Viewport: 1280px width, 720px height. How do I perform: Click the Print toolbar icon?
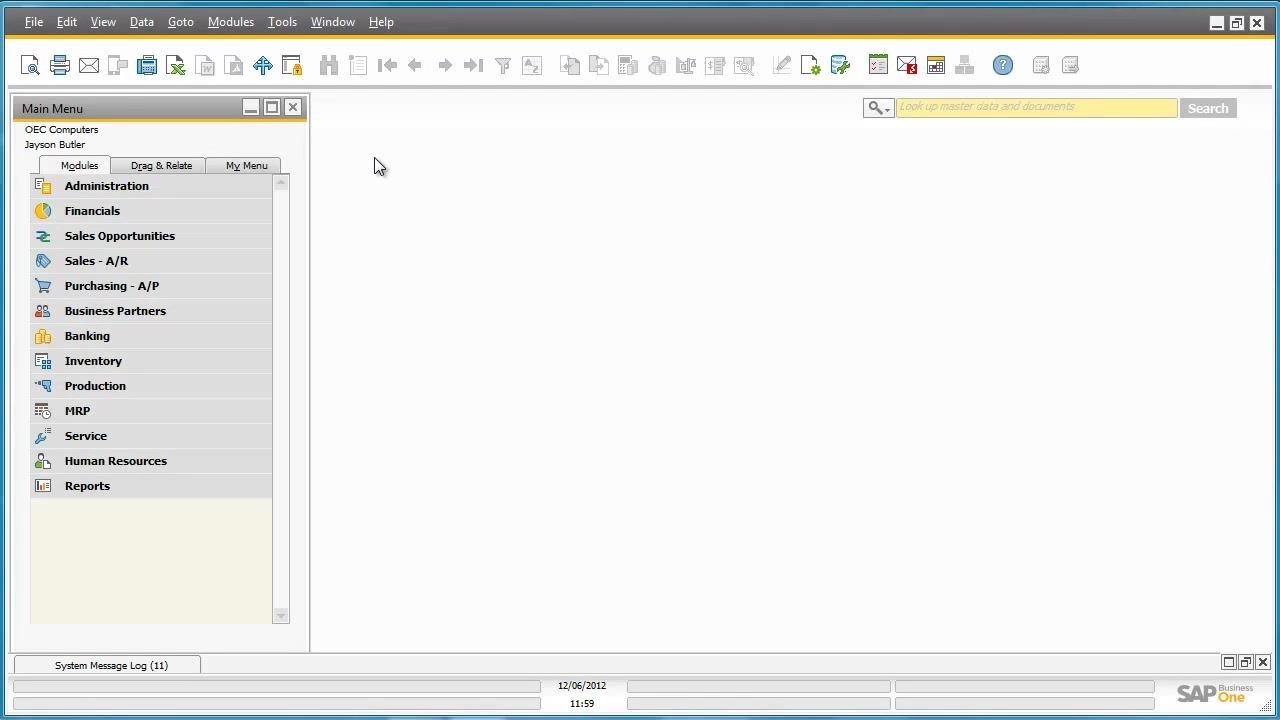coord(60,66)
